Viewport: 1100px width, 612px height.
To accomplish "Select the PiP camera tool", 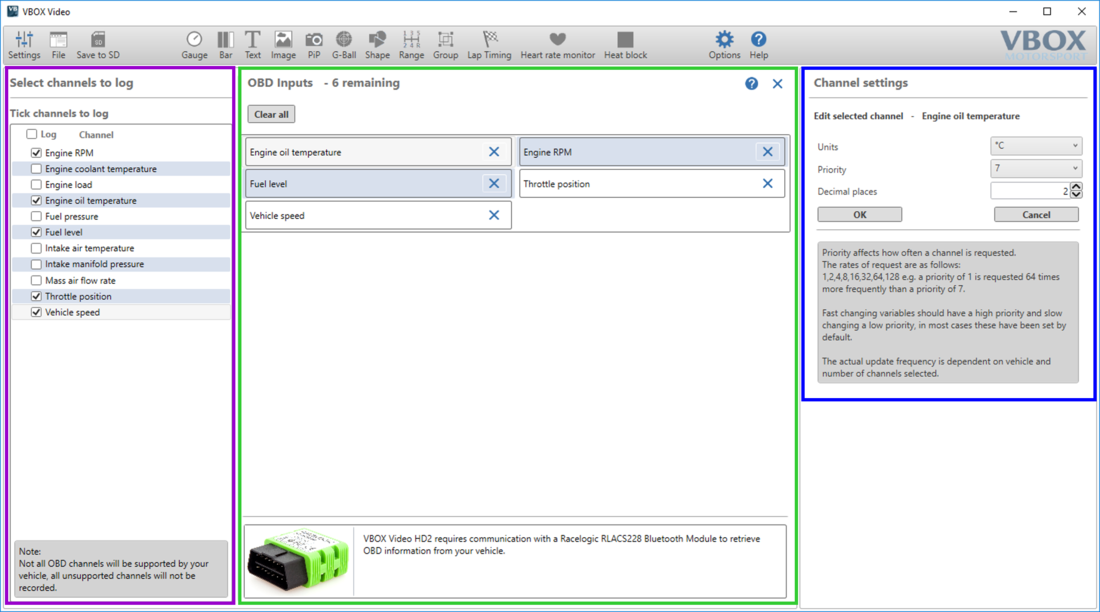I will (x=314, y=45).
